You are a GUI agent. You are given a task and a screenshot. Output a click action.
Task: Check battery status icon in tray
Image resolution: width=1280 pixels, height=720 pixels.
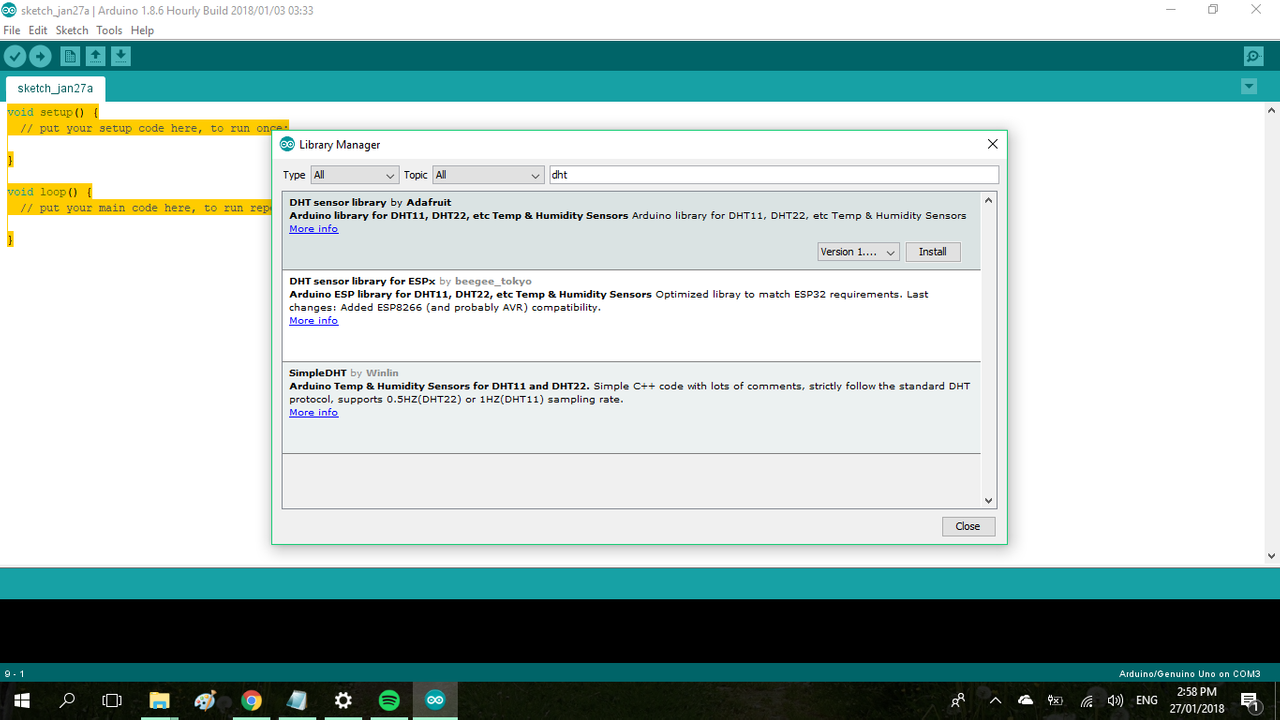[1055, 701]
